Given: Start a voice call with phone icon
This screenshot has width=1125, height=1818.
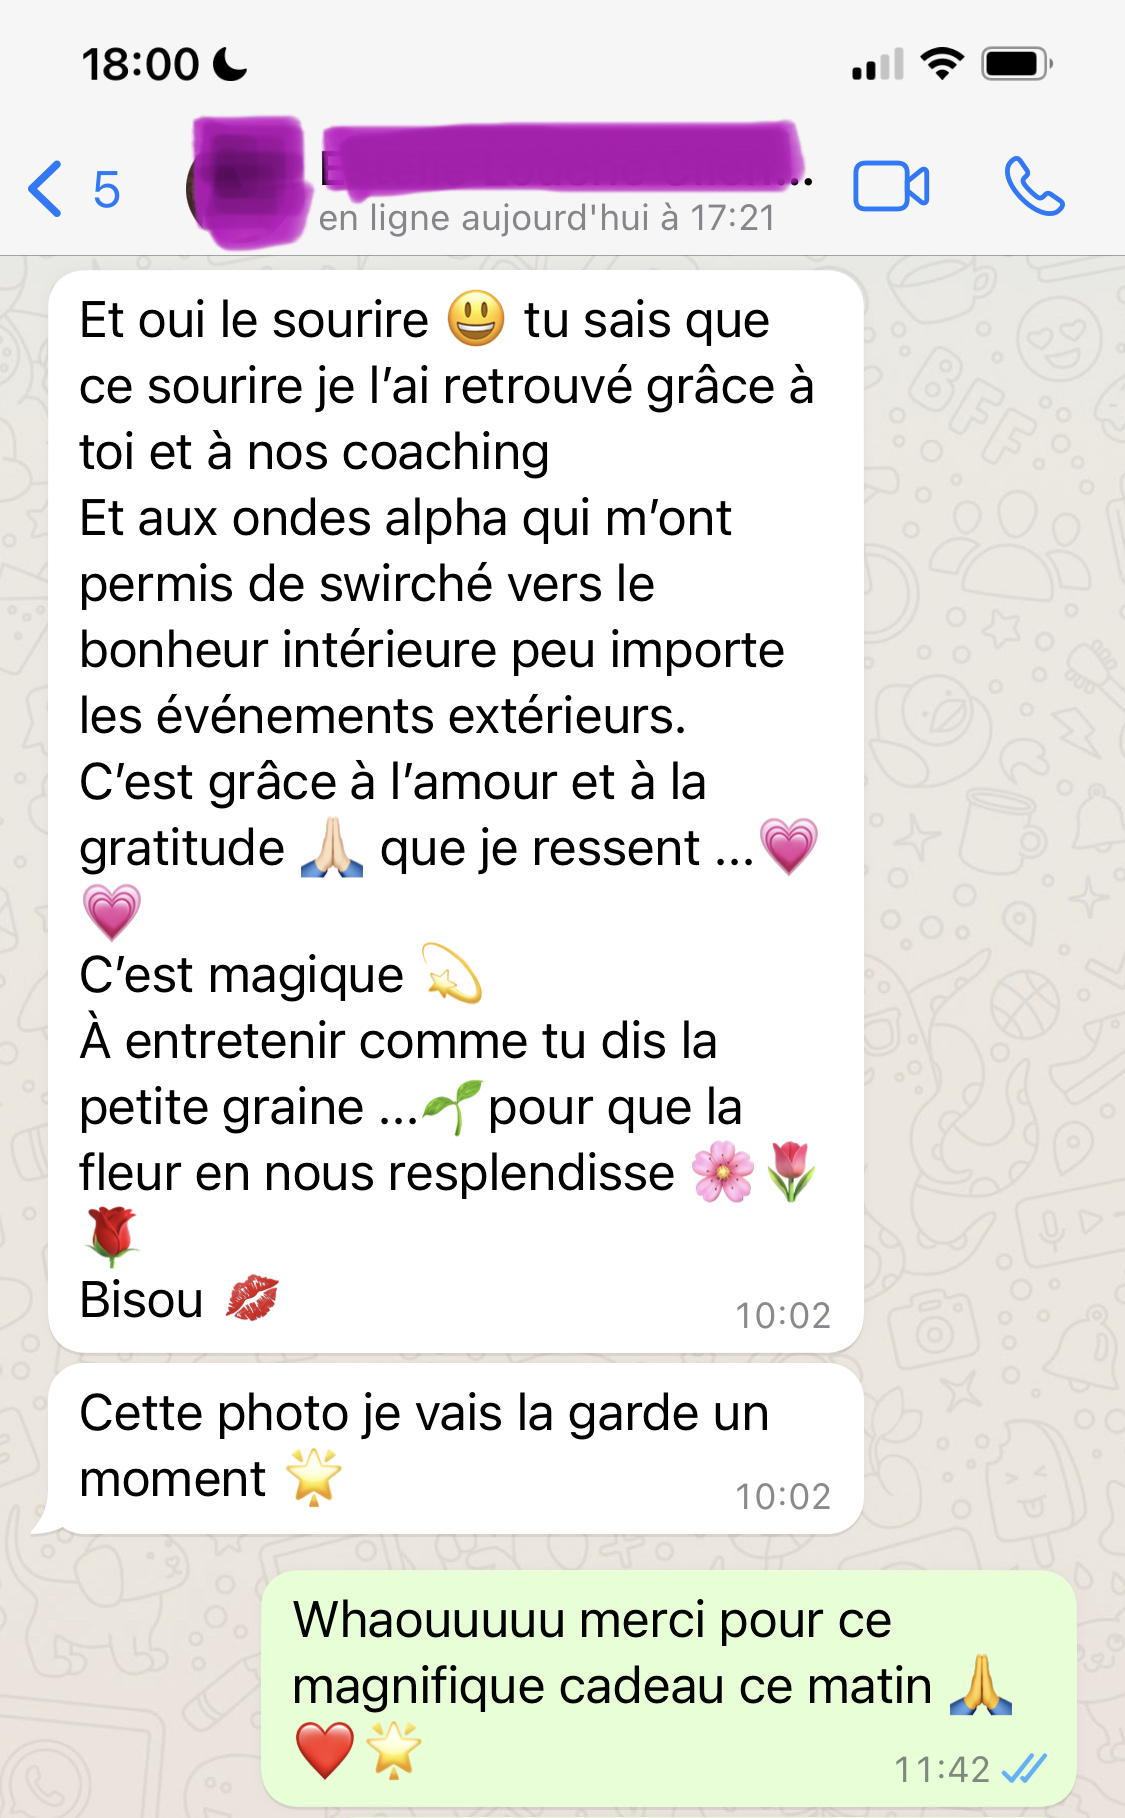Looking at the screenshot, I should 1034,186.
